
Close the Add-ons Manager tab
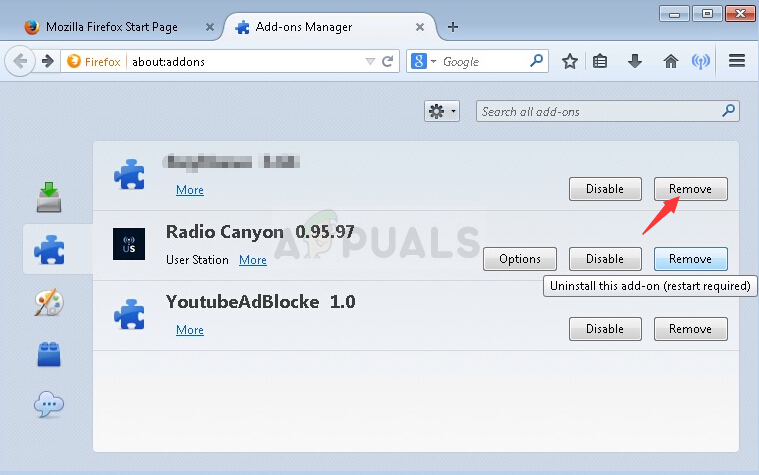[x=420, y=27]
